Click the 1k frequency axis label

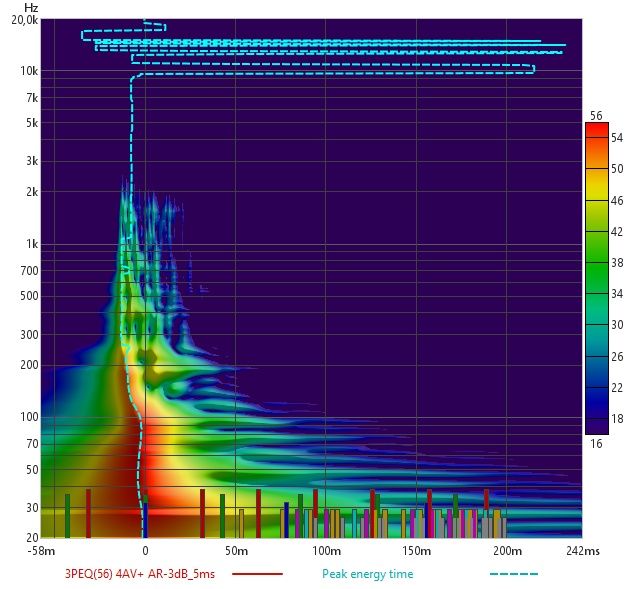tap(31, 244)
